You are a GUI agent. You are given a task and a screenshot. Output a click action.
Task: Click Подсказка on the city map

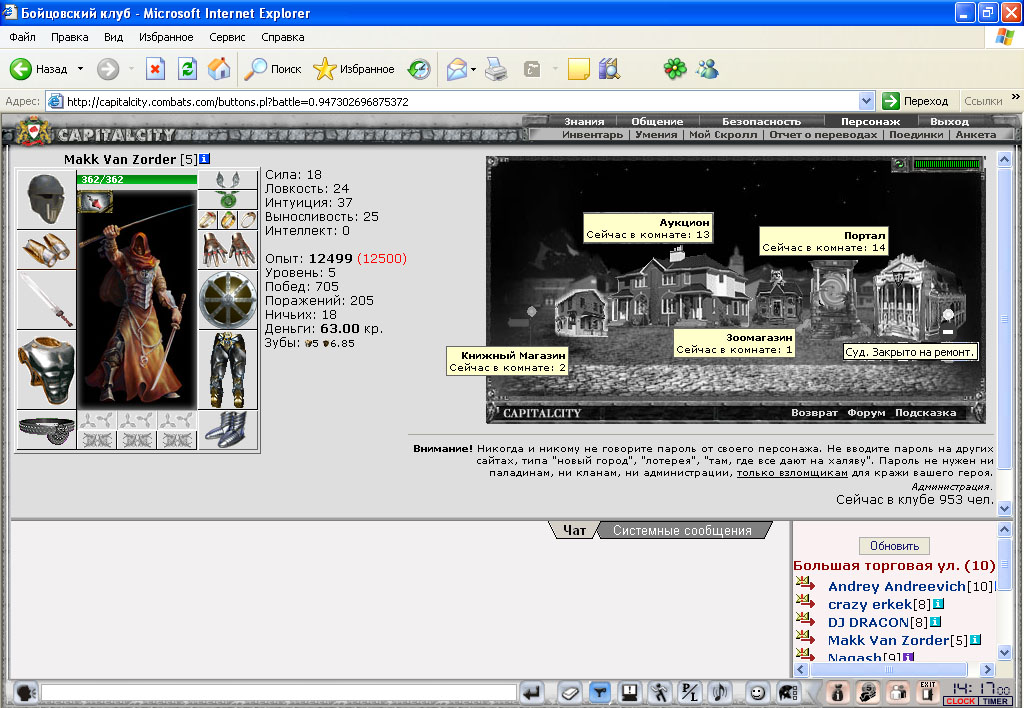tap(925, 413)
